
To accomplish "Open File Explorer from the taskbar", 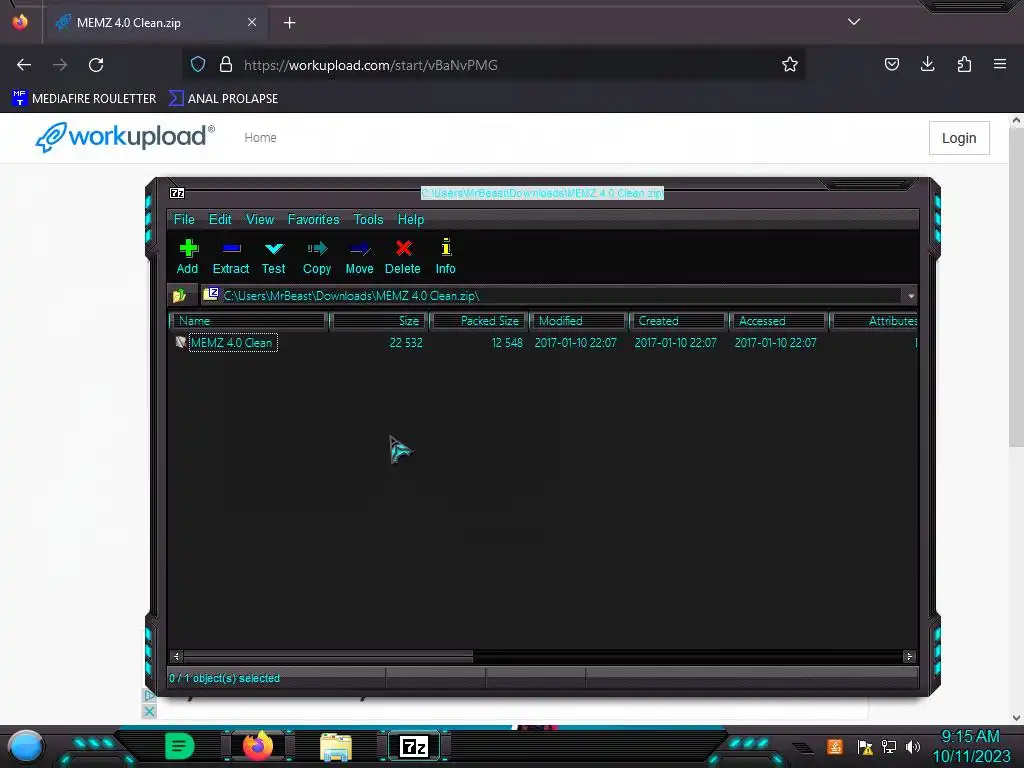I will (x=336, y=747).
